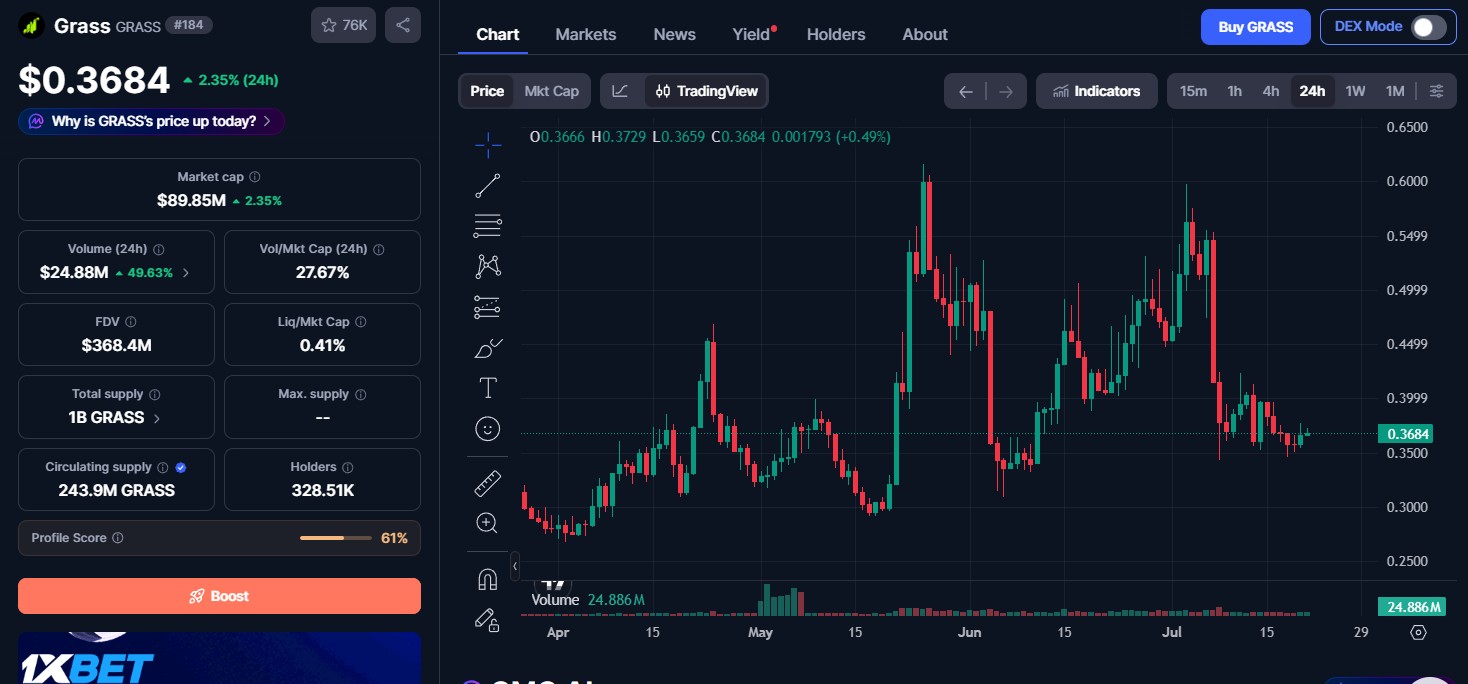1468x684 pixels.
Task: Open the emoji icons tool
Action: (488, 429)
